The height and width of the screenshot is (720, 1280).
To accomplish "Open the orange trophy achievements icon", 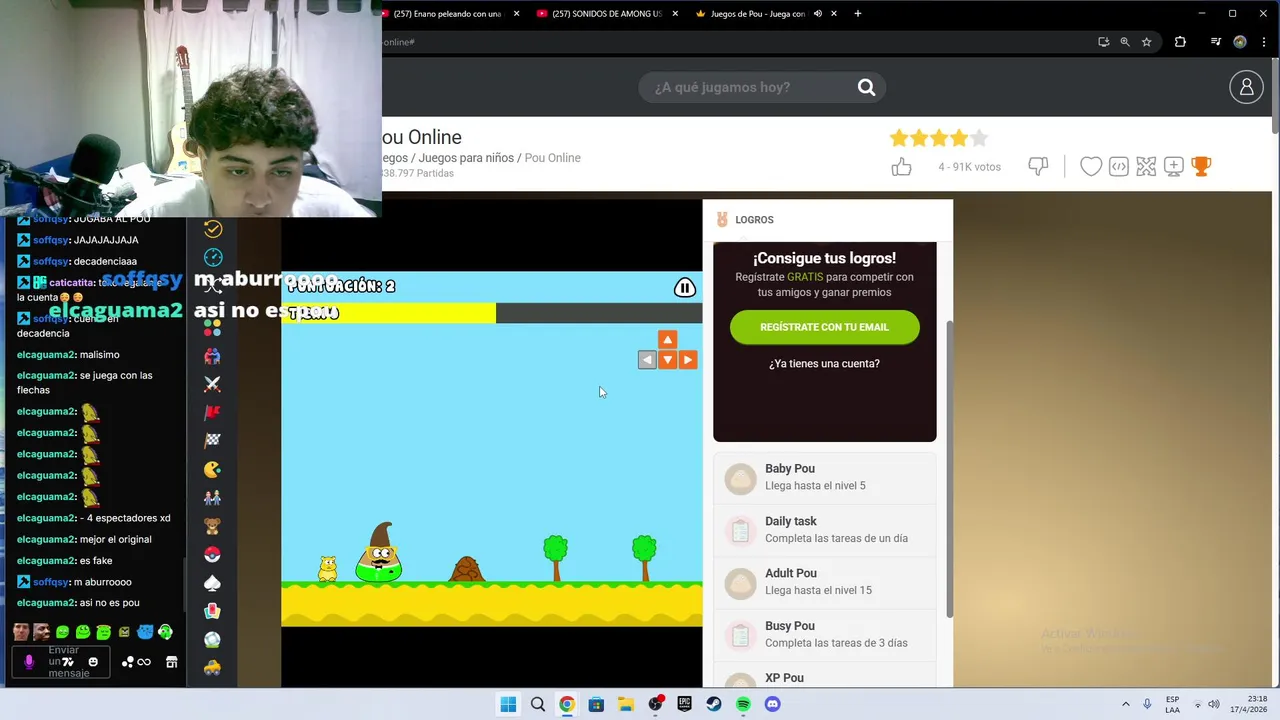I will coord(1201,167).
